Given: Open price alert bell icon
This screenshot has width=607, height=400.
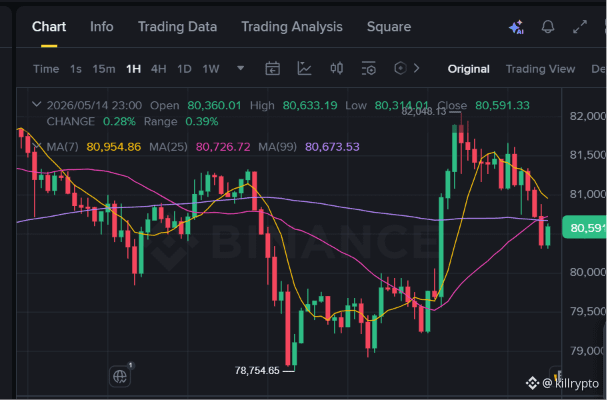Looking at the screenshot, I should pos(548,27).
